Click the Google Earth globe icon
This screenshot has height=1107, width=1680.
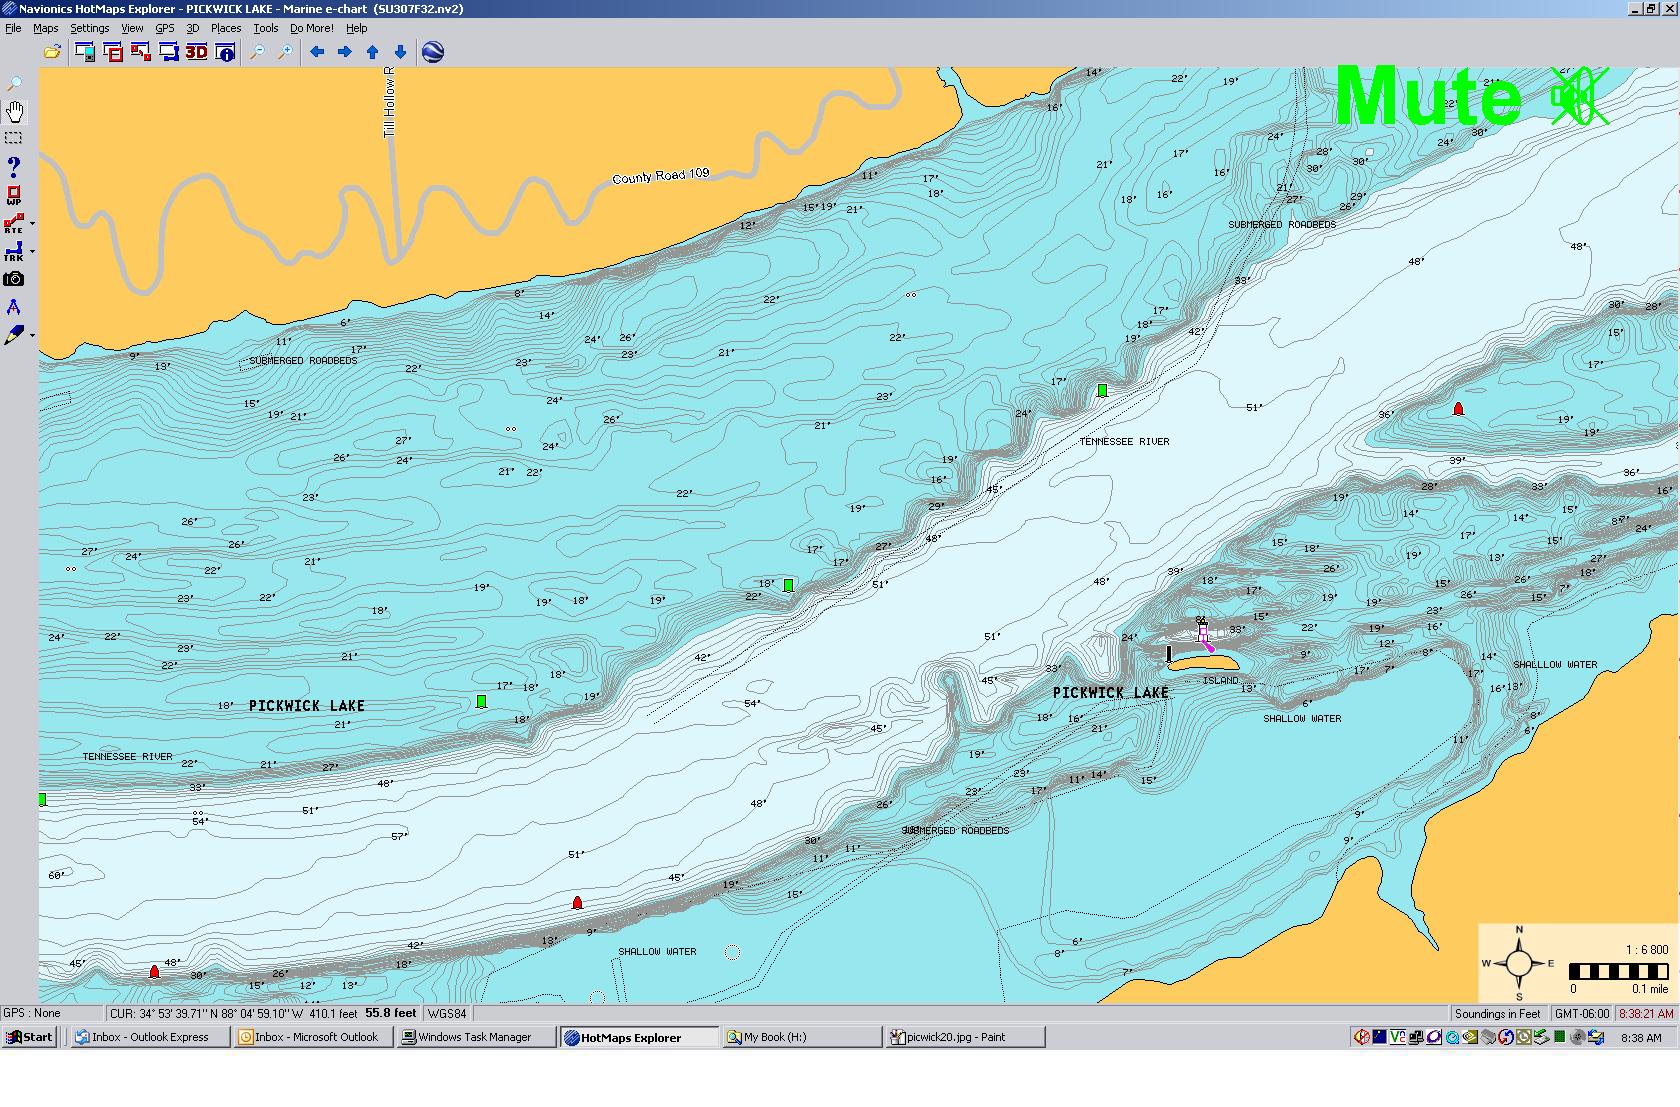click(433, 52)
